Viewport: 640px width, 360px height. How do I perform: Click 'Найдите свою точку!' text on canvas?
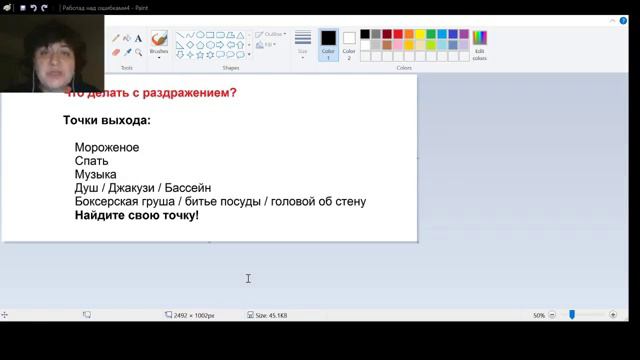(137, 216)
